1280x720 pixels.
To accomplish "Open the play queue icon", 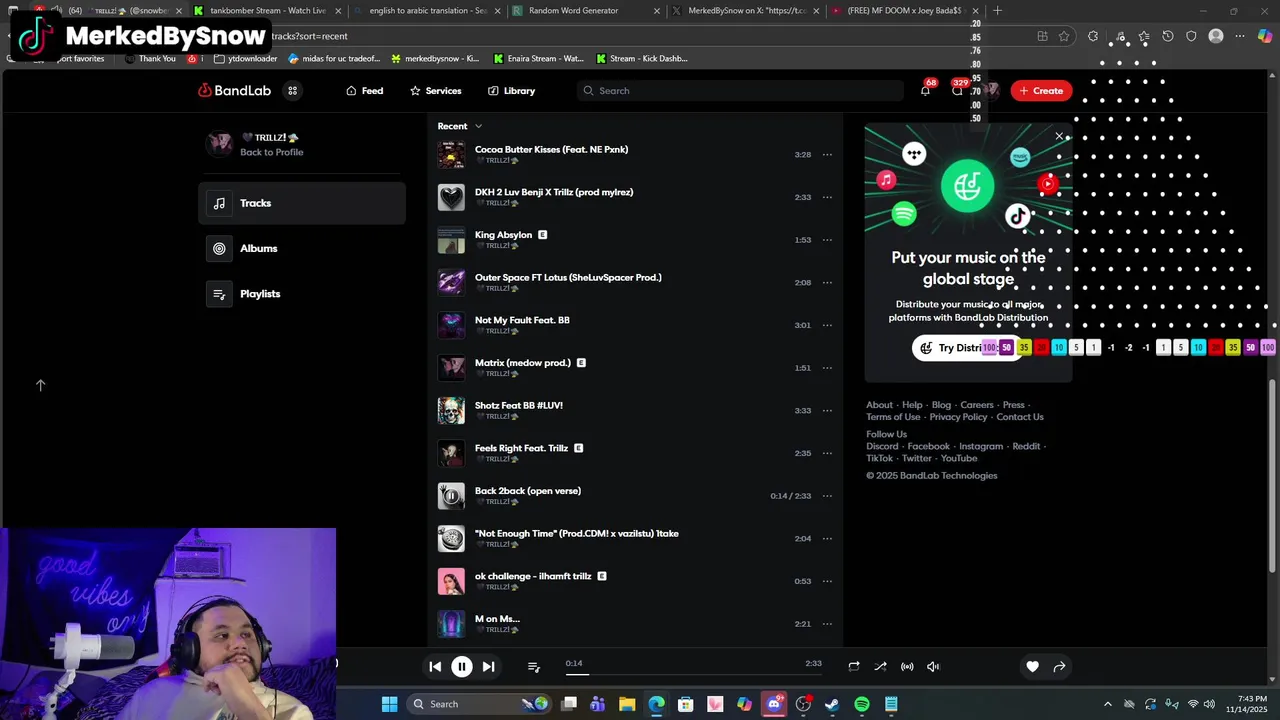I will coord(533,667).
